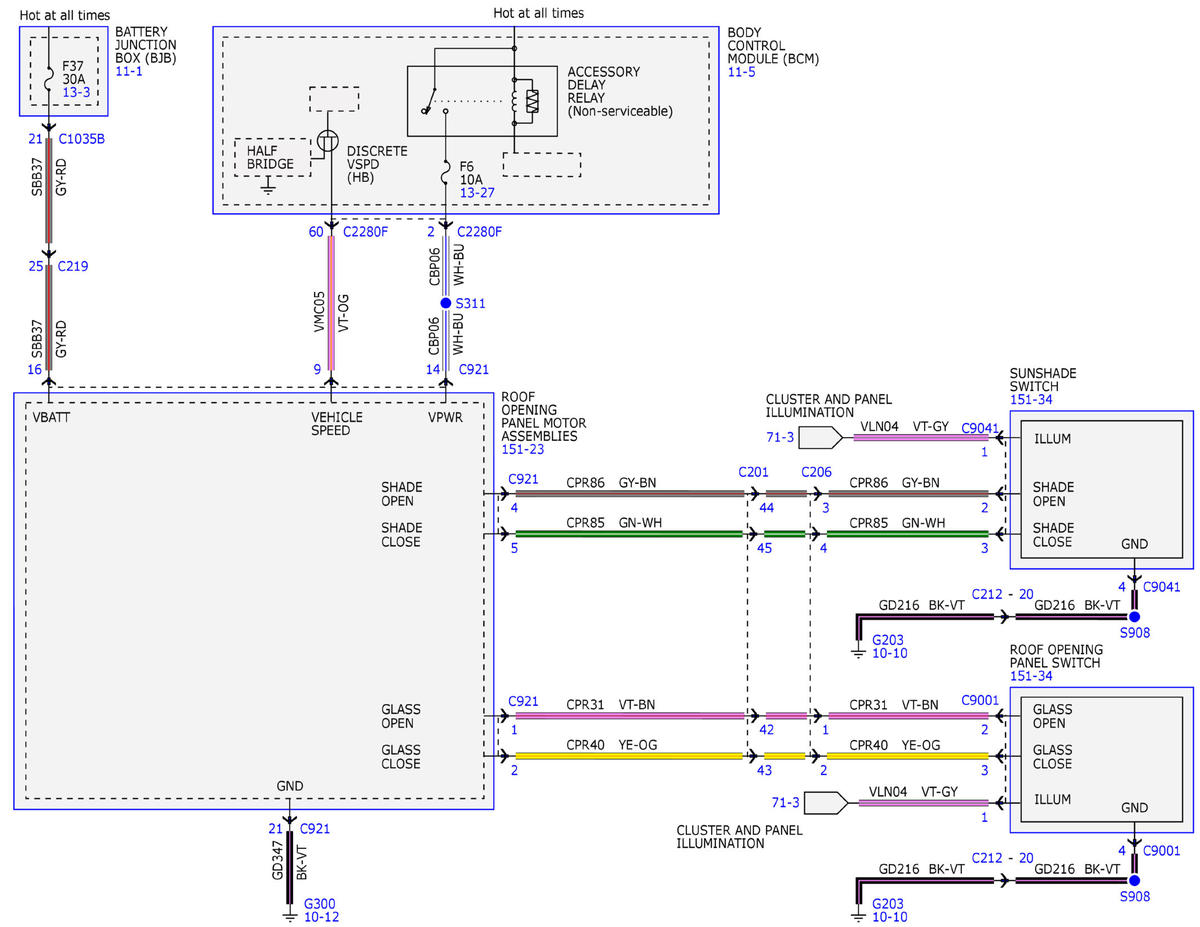Image resolution: width=1200 pixels, height=927 pixels.
Task: Click the S311 splice label
Action: click(469, 303)
